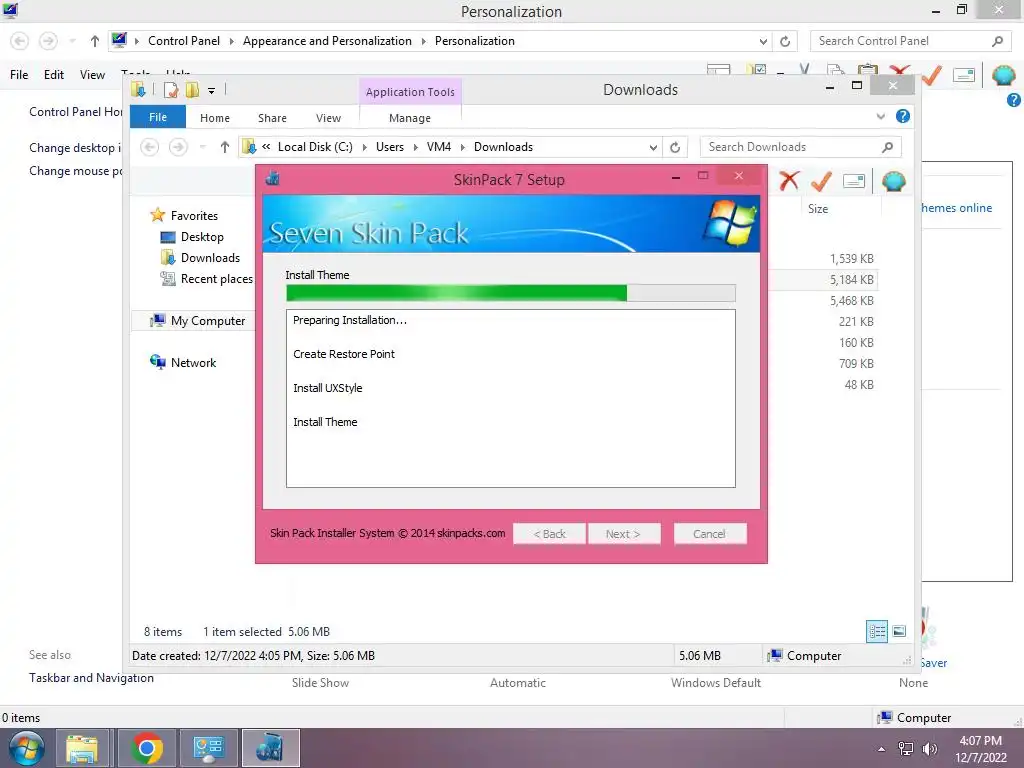1024x768 pixels.
Task: Click Next in SkinPack Setup
Action: (x=624, y=534)
